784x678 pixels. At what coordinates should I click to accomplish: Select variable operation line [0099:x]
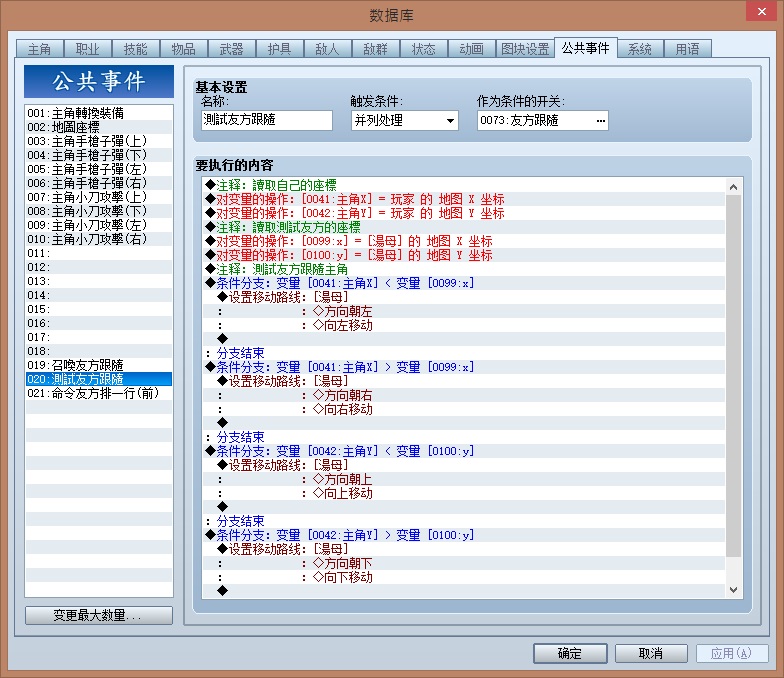464,241
